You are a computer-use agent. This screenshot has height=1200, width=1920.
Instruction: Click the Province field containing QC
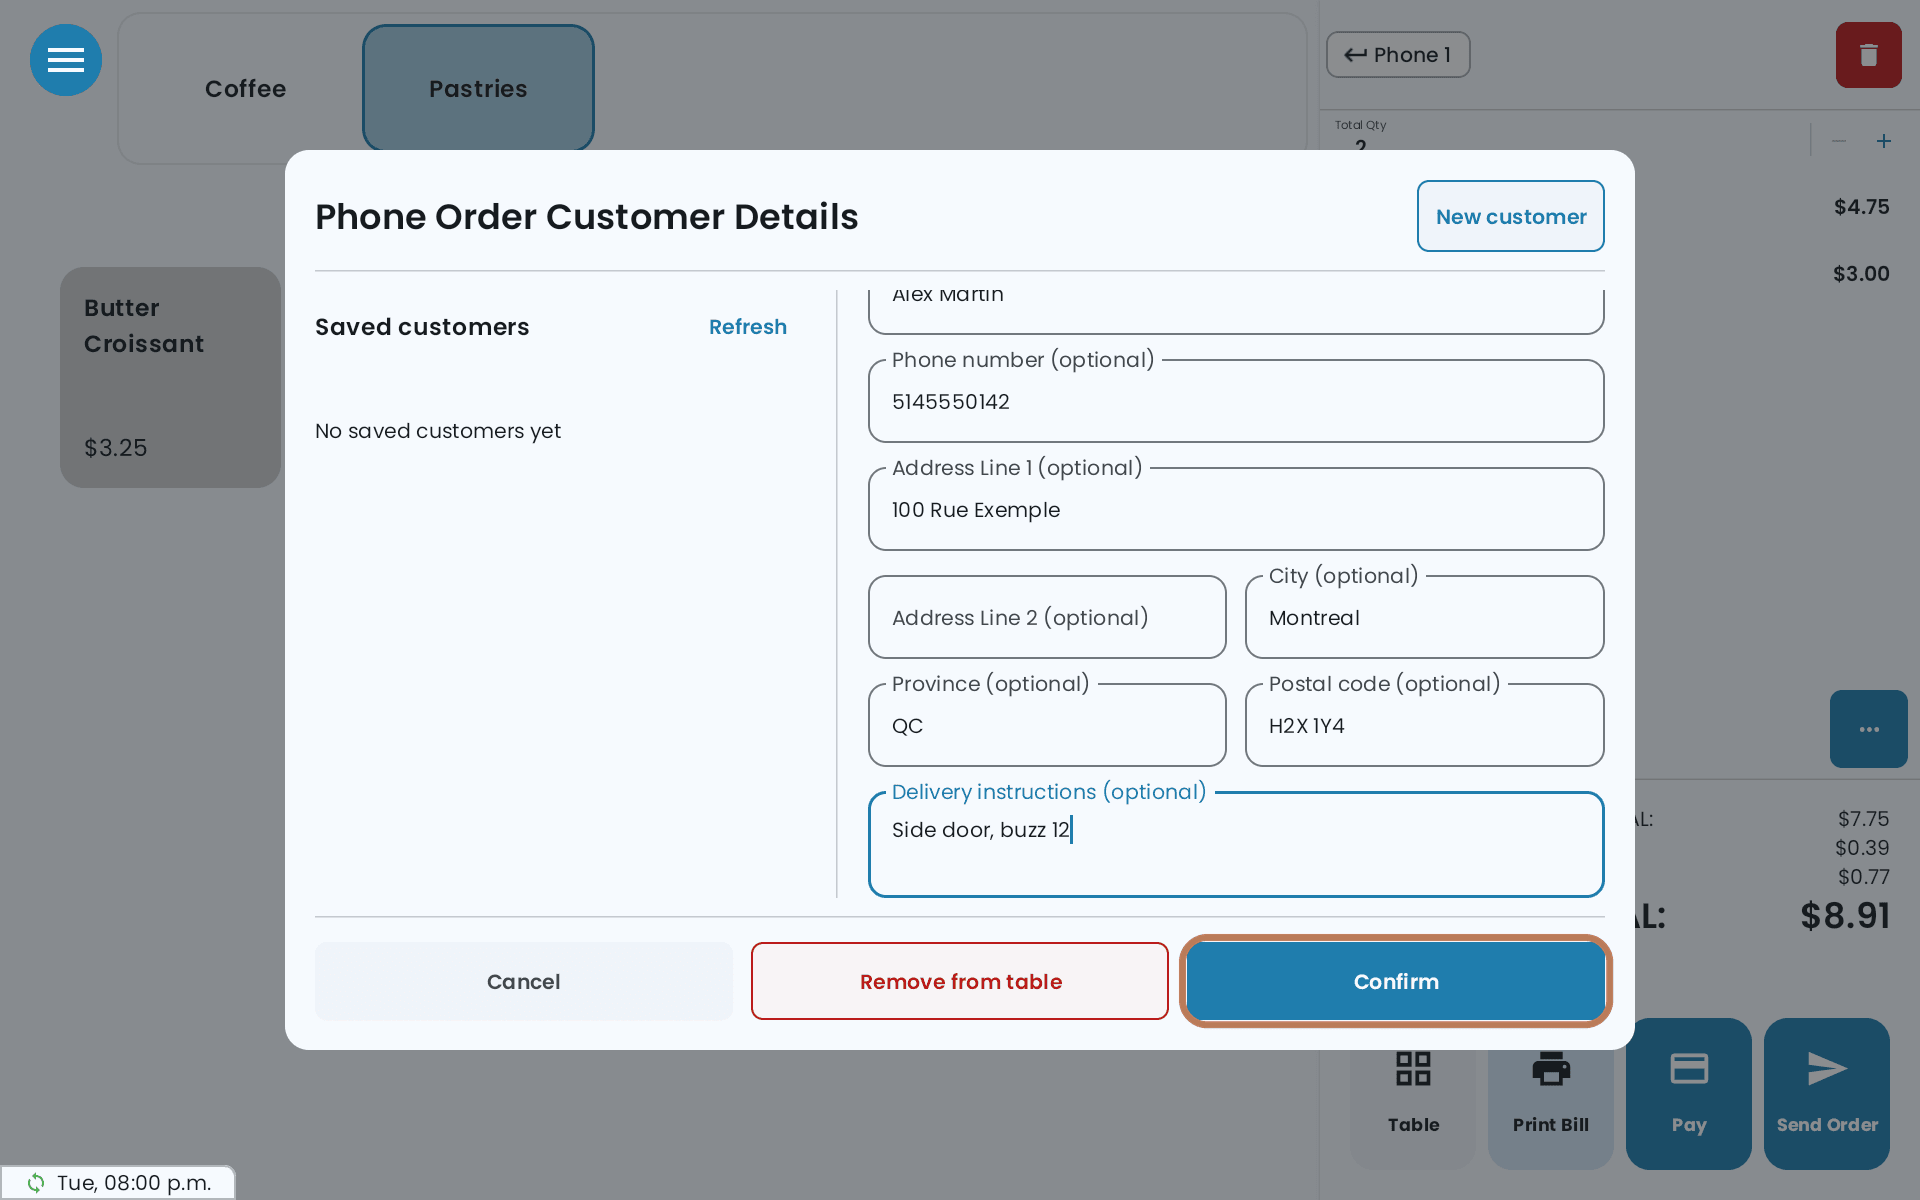point(1047,725)
